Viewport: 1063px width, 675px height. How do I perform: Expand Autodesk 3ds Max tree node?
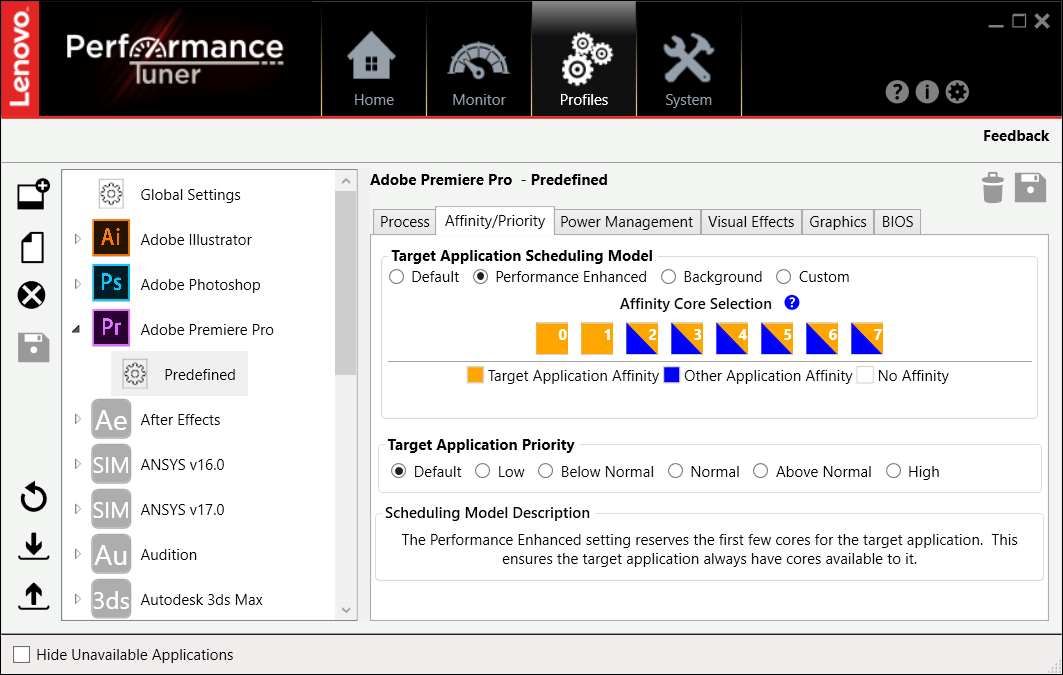coord(77,599)
